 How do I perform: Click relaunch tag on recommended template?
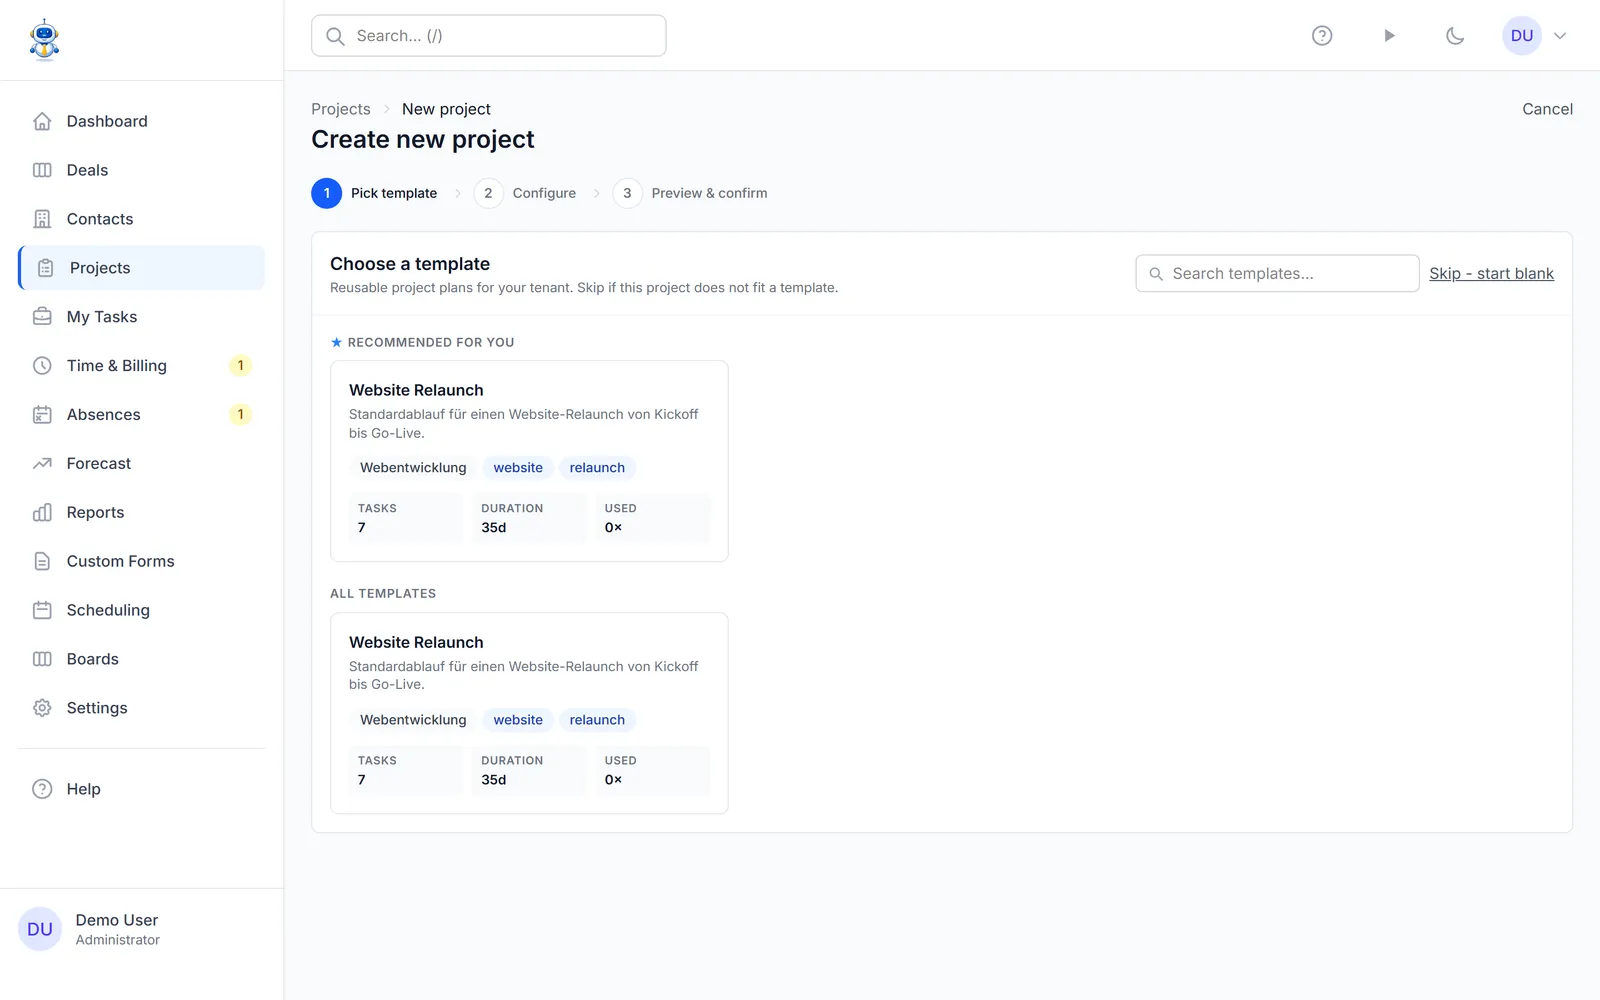tap(597, 468)
